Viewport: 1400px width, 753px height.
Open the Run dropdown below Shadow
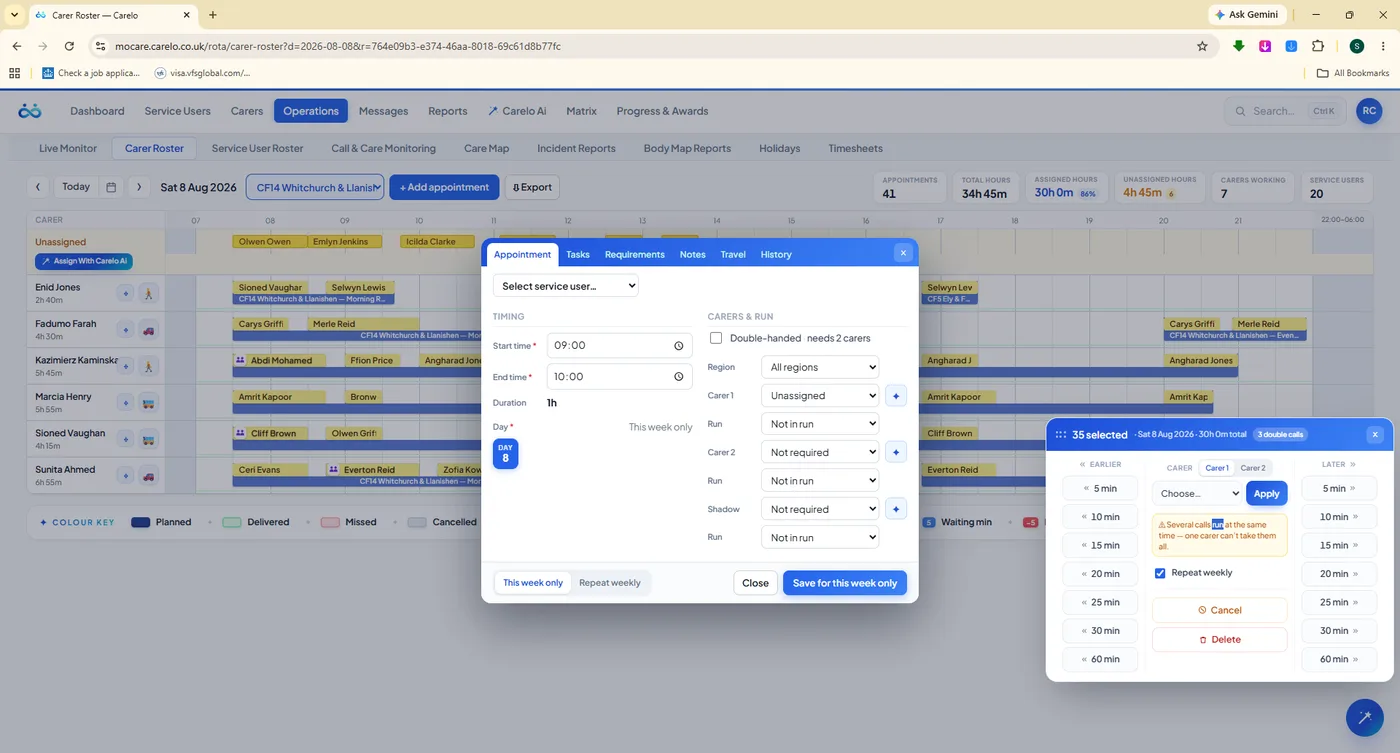click(x=820, y=537)
